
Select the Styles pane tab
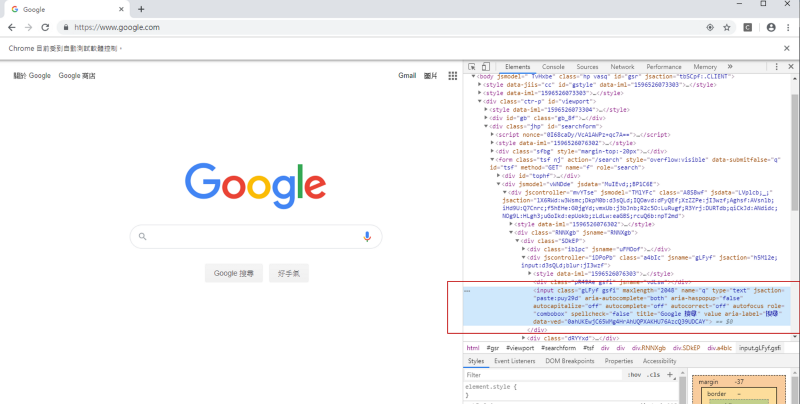[476, 361]
